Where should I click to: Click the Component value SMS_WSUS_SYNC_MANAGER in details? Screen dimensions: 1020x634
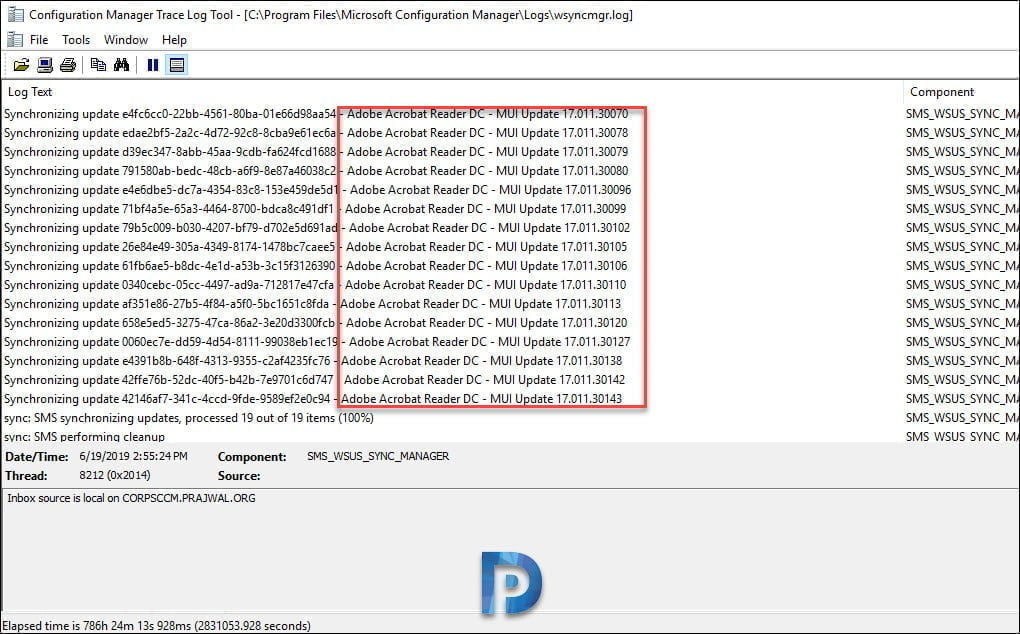pos(378,456)
